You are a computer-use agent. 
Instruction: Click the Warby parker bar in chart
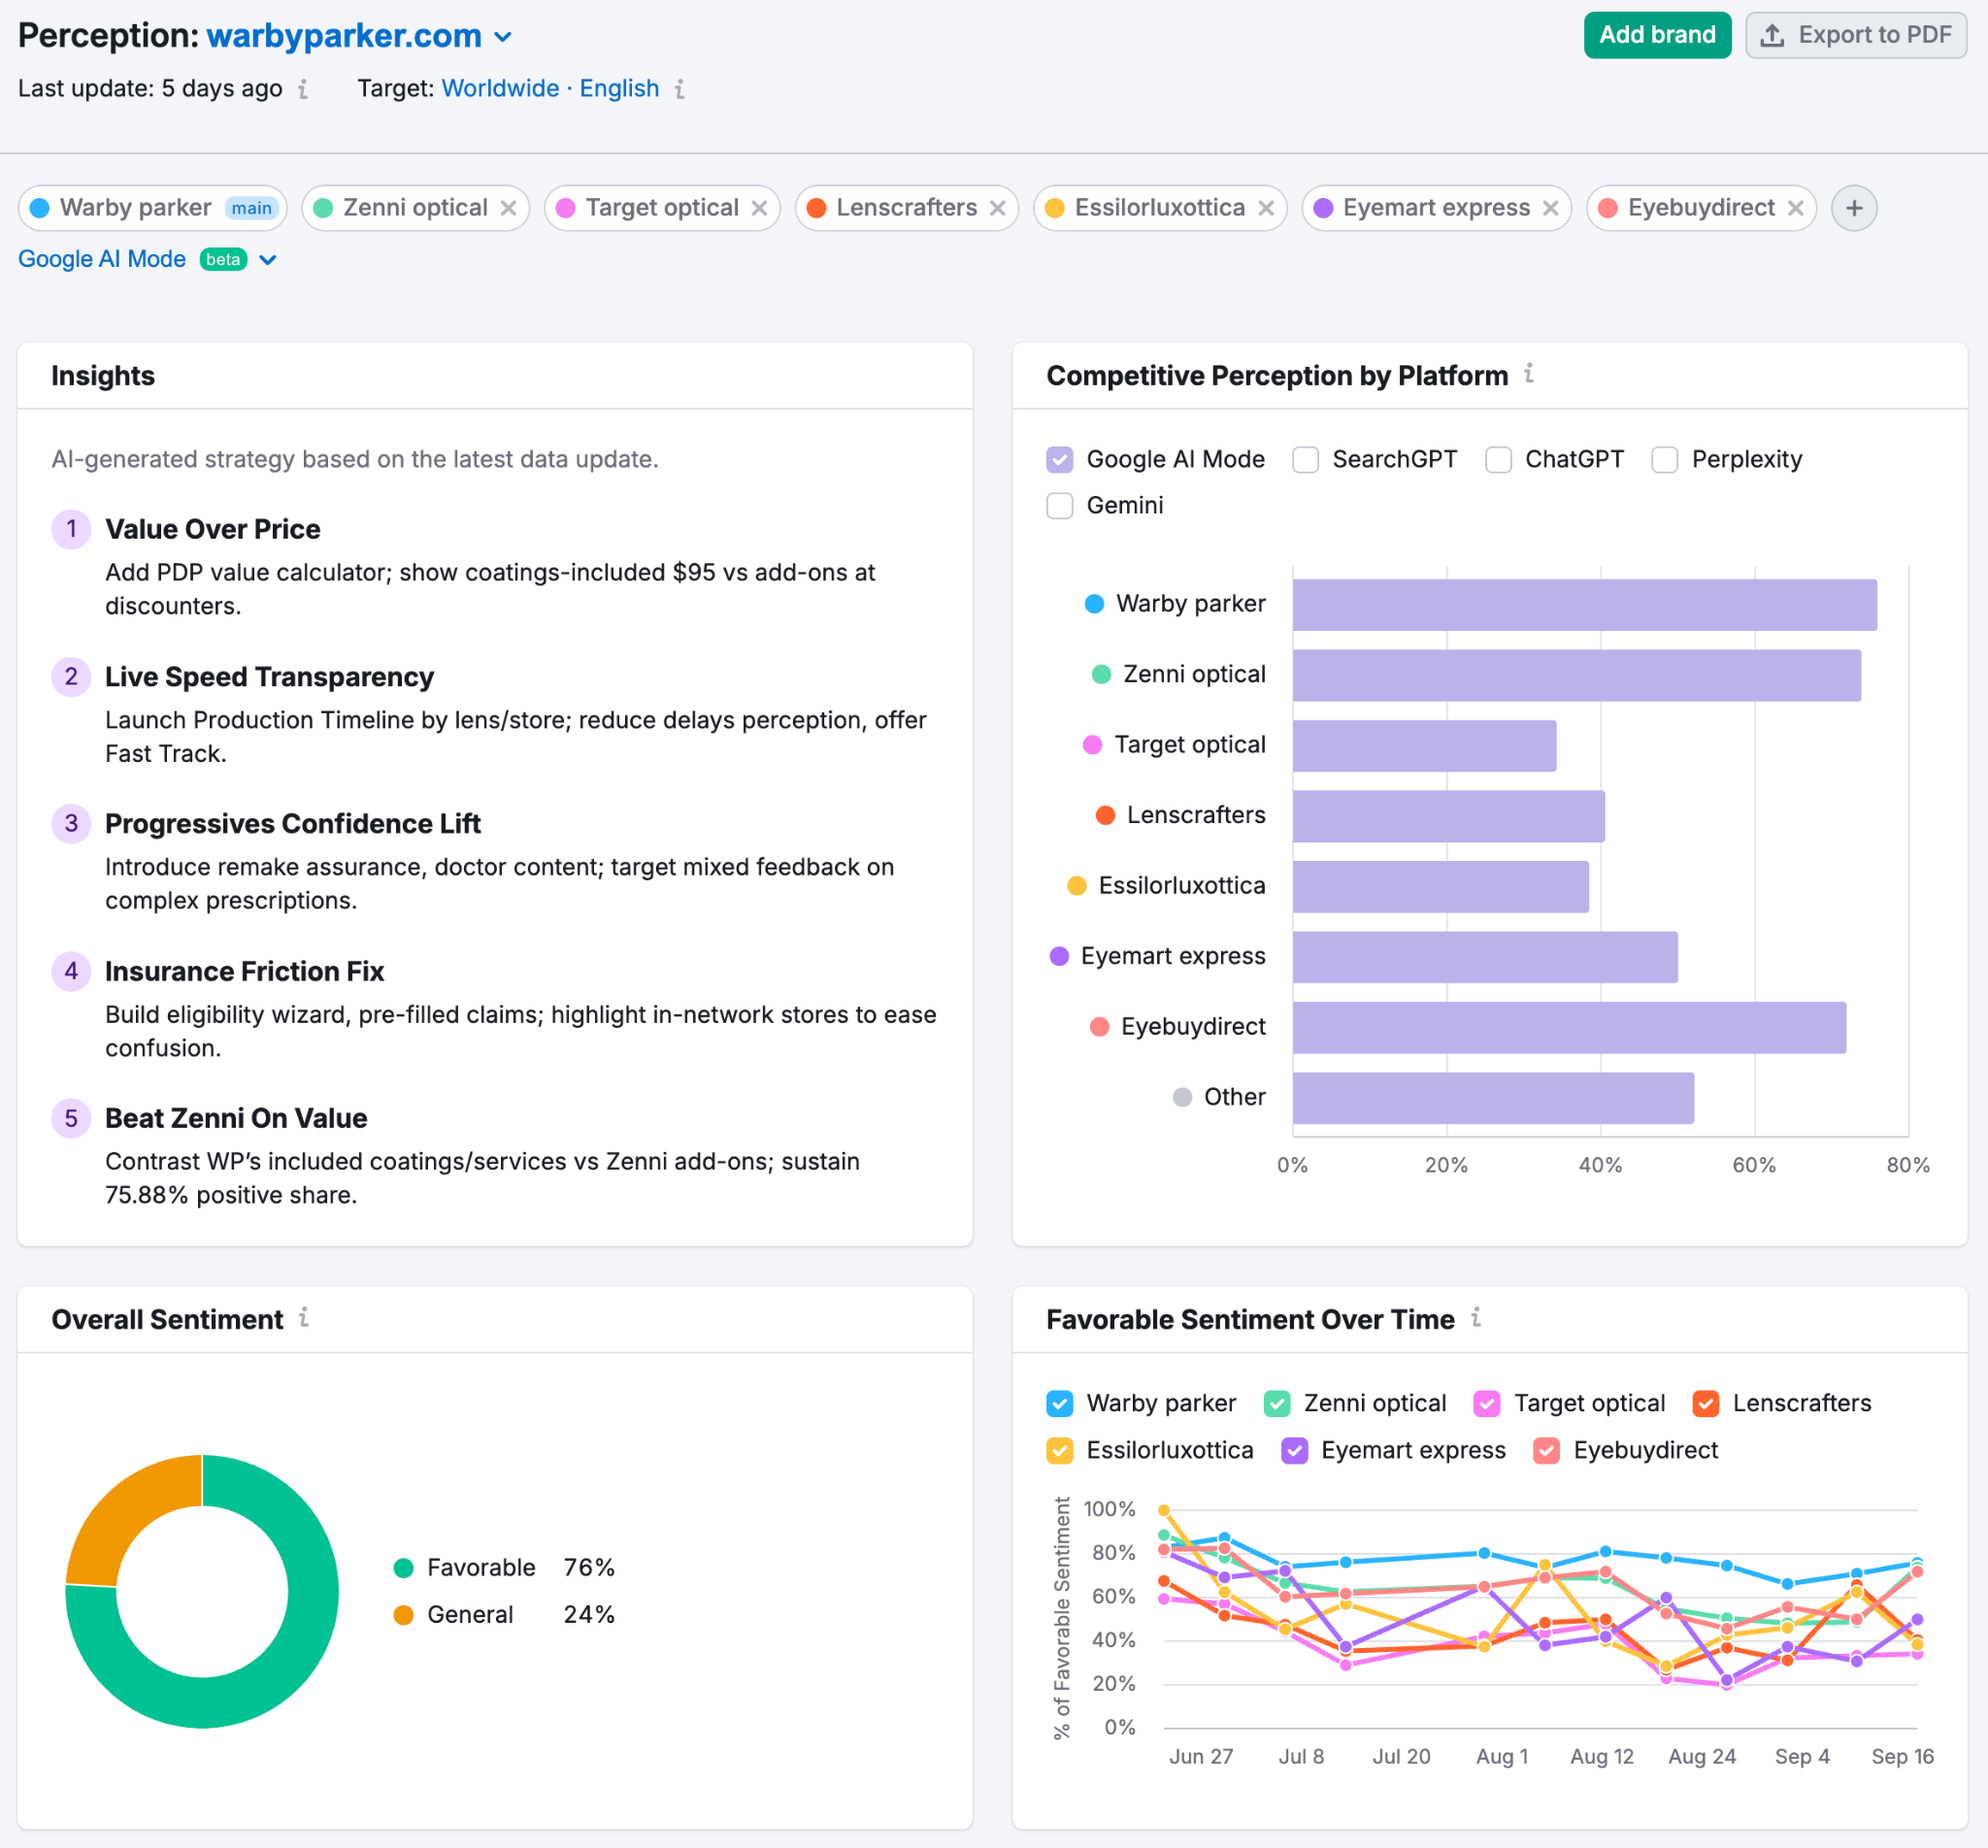click(x=1583, y=605)
